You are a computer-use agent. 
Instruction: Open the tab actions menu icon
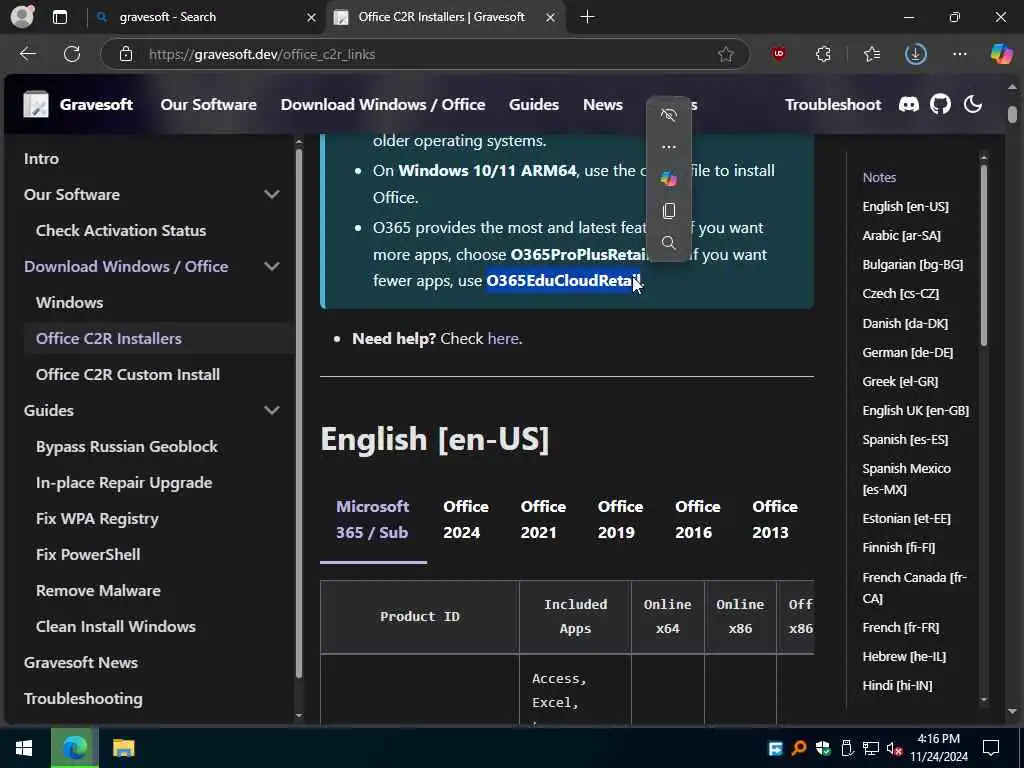(x=59, y=18)
